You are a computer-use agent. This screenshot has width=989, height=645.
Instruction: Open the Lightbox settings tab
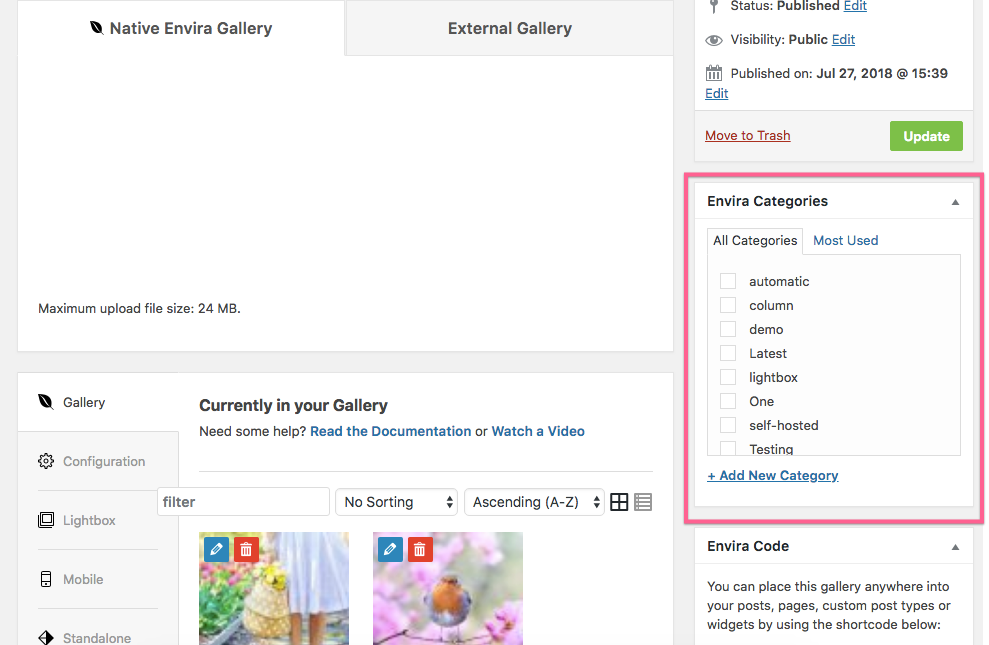point(88,520)
